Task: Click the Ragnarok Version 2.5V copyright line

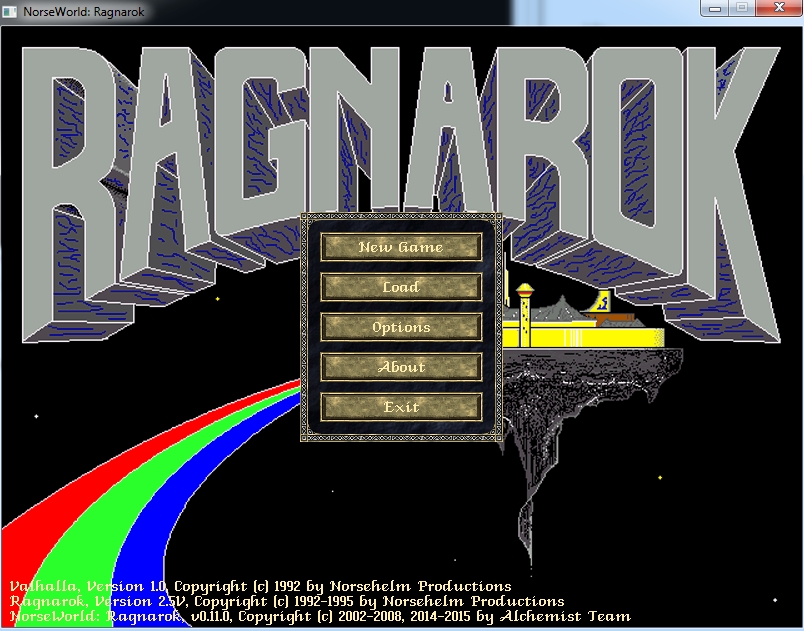Action: pyautogui.click(x=287, y=601)
